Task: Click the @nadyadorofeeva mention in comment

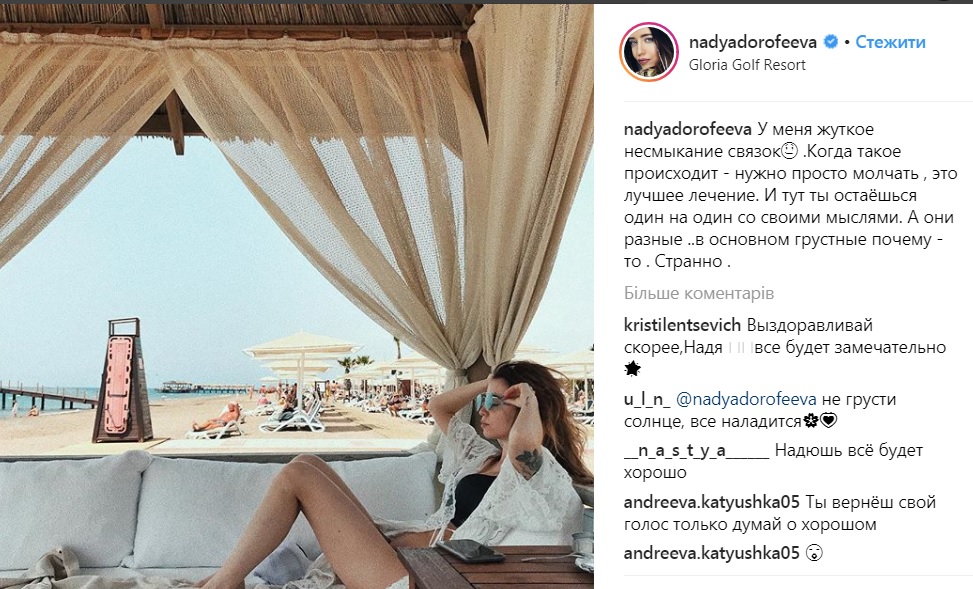Action: pos(746,400)
